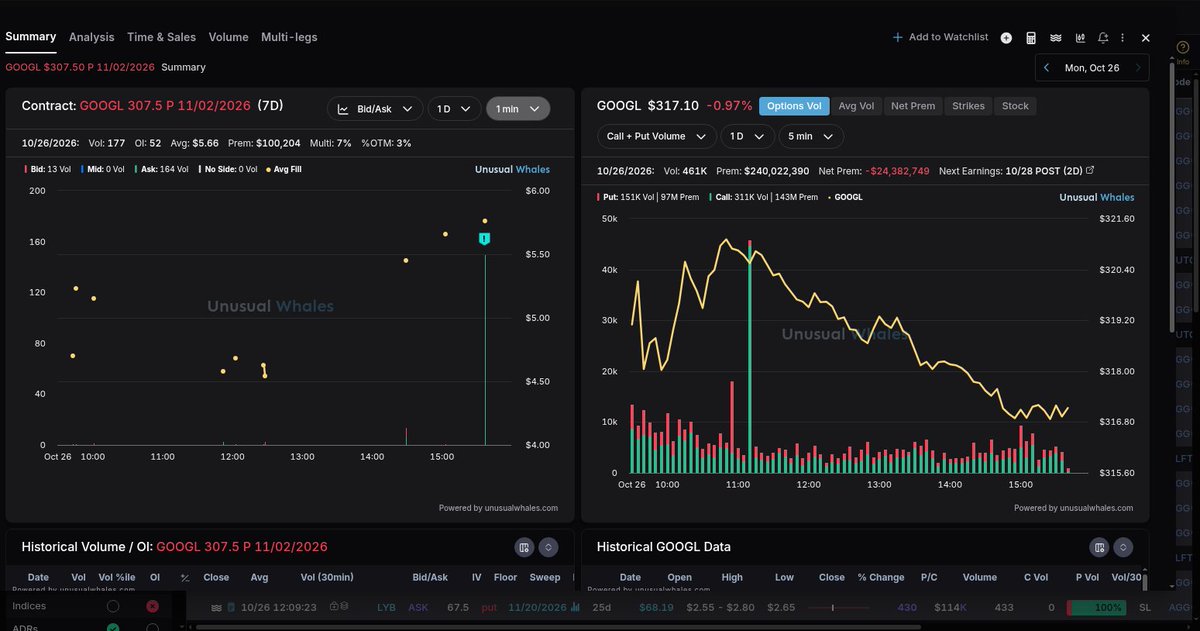The image size is (1200, 631).
Task: Open earnings external link icon next to 10/28 POST
Action: coord(1090,171)
